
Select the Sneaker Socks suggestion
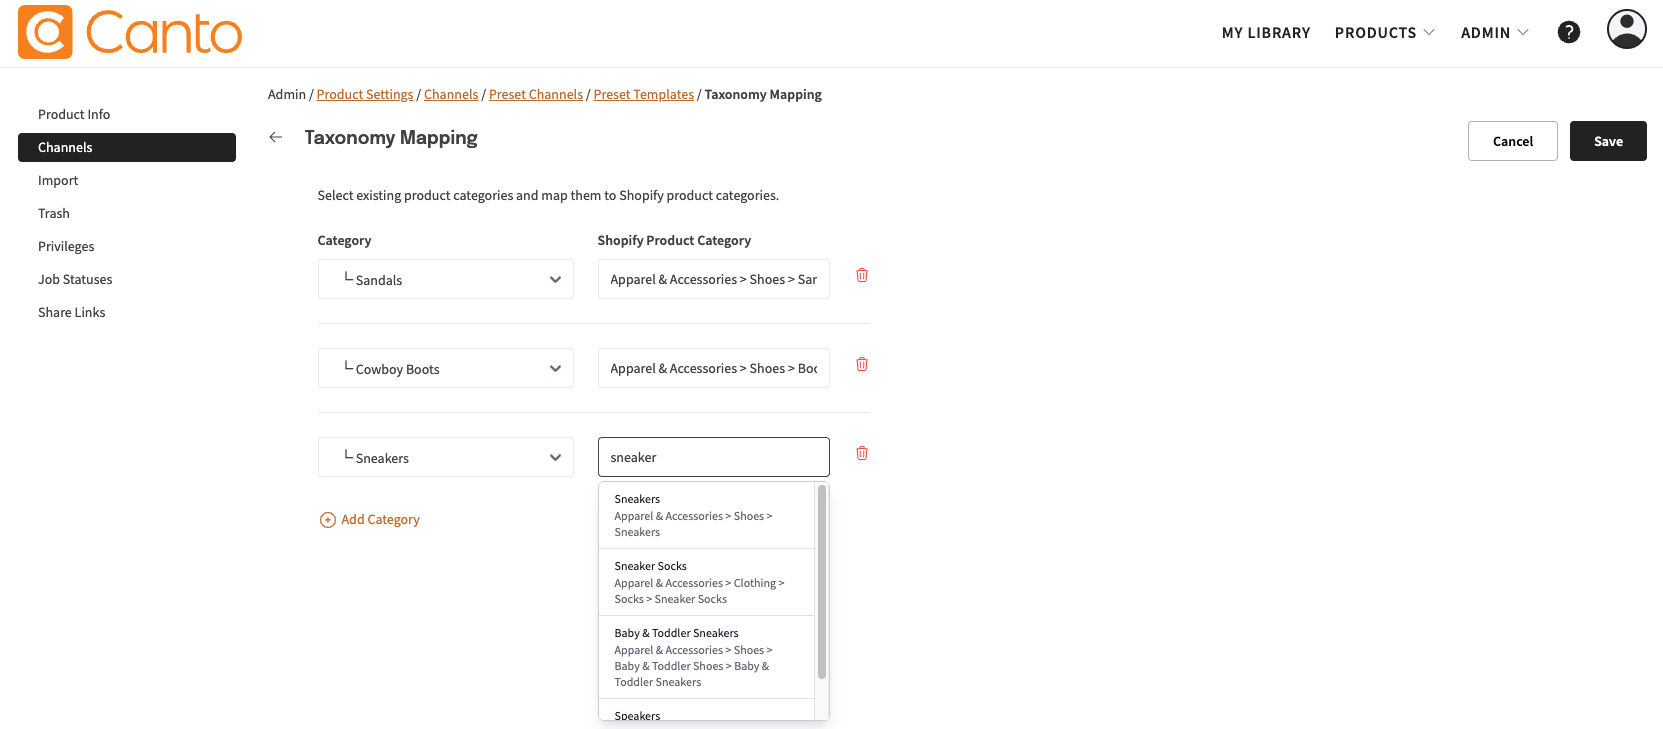[706, 582]
